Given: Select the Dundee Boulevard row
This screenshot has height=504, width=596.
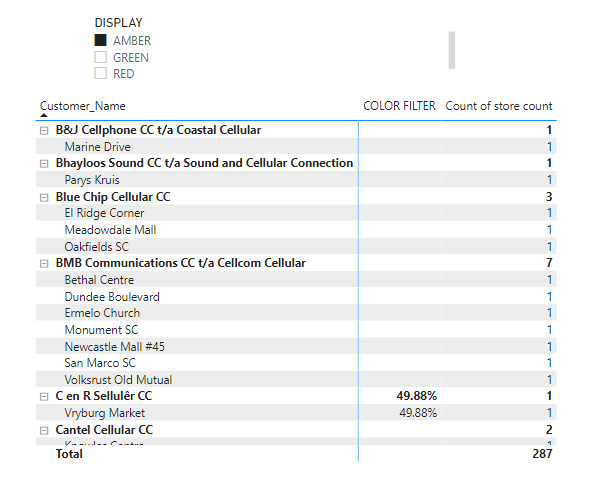Looking at the screenshot, I should [296, 296].
